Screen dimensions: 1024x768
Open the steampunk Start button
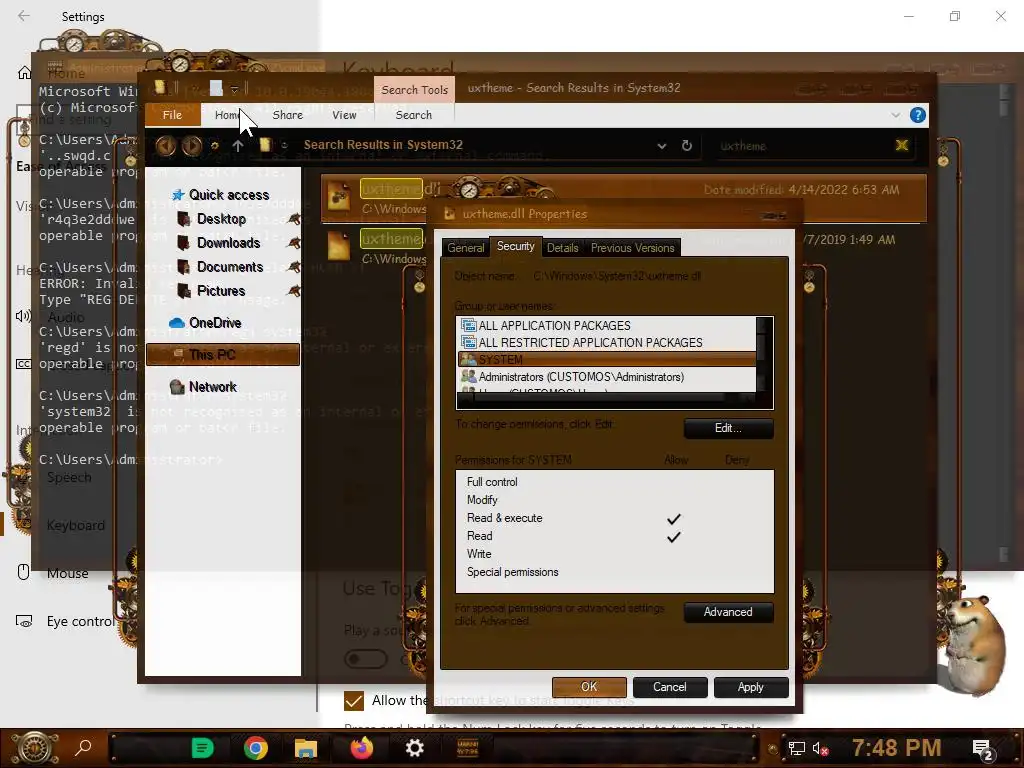coord(34,748)
